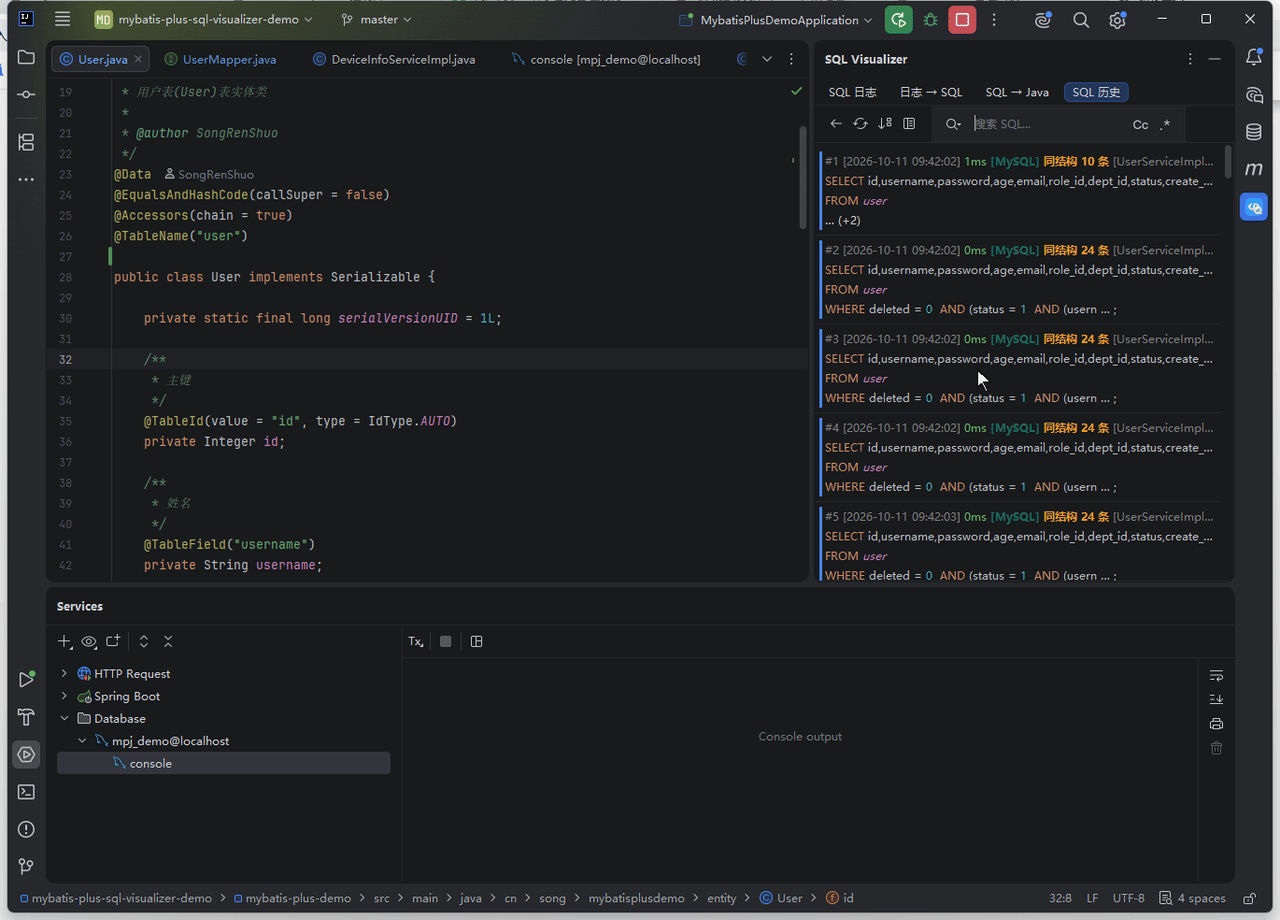This screenshot has height=920, width=1280.
Task: Open the Maven tool window icon
Action: (x=1254, y=169)
